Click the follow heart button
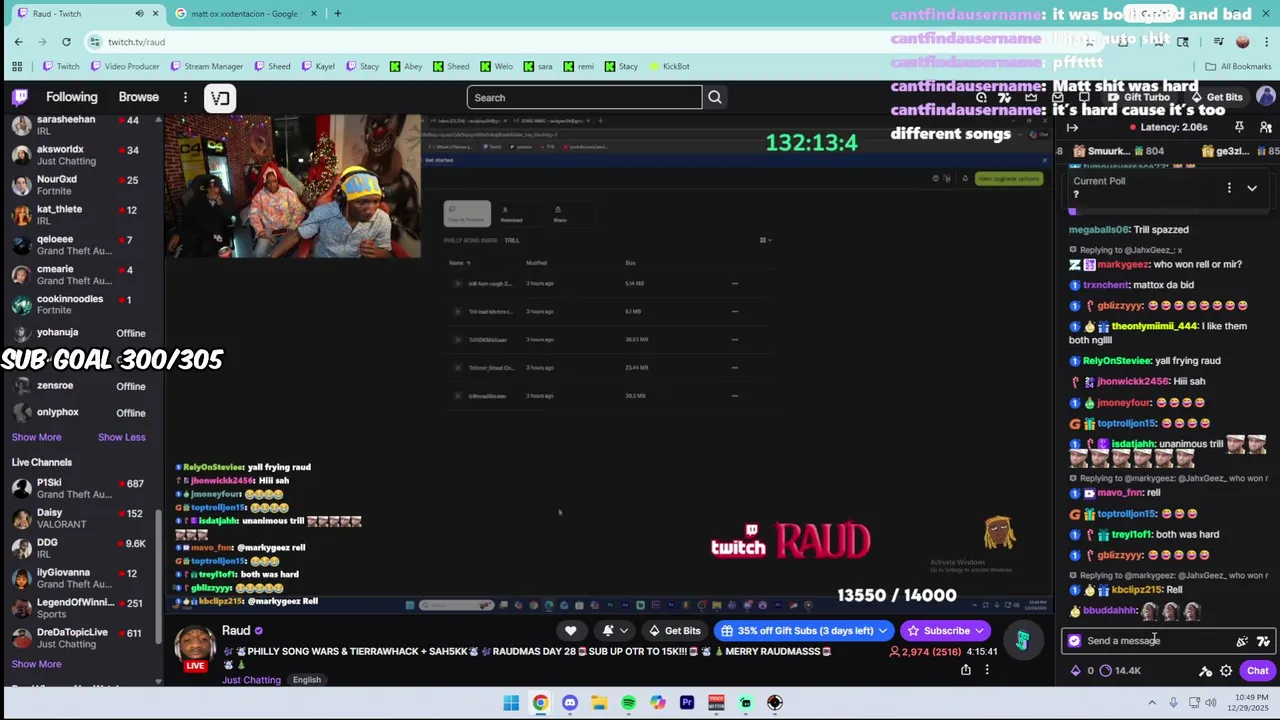The image size is (1280, 720). [x=571, y=631]
